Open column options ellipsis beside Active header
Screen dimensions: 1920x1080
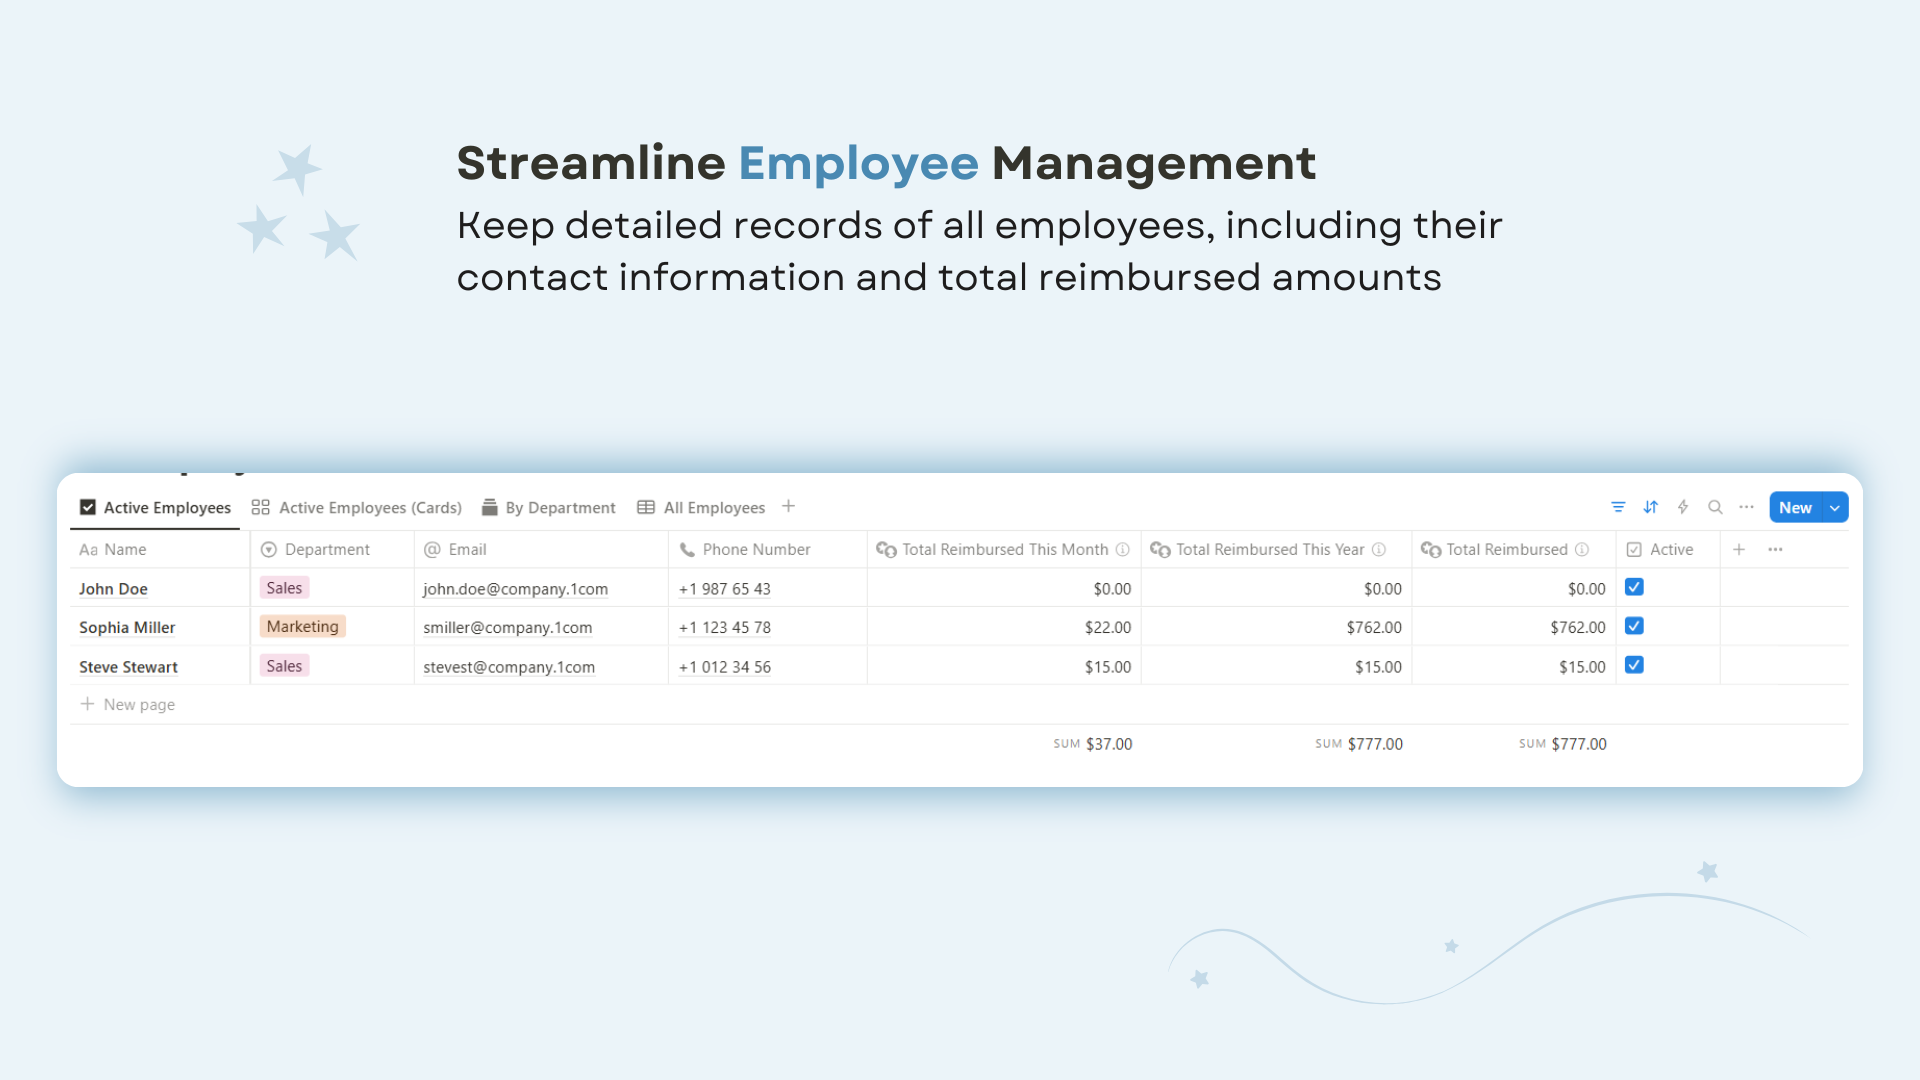point(1775,549)
